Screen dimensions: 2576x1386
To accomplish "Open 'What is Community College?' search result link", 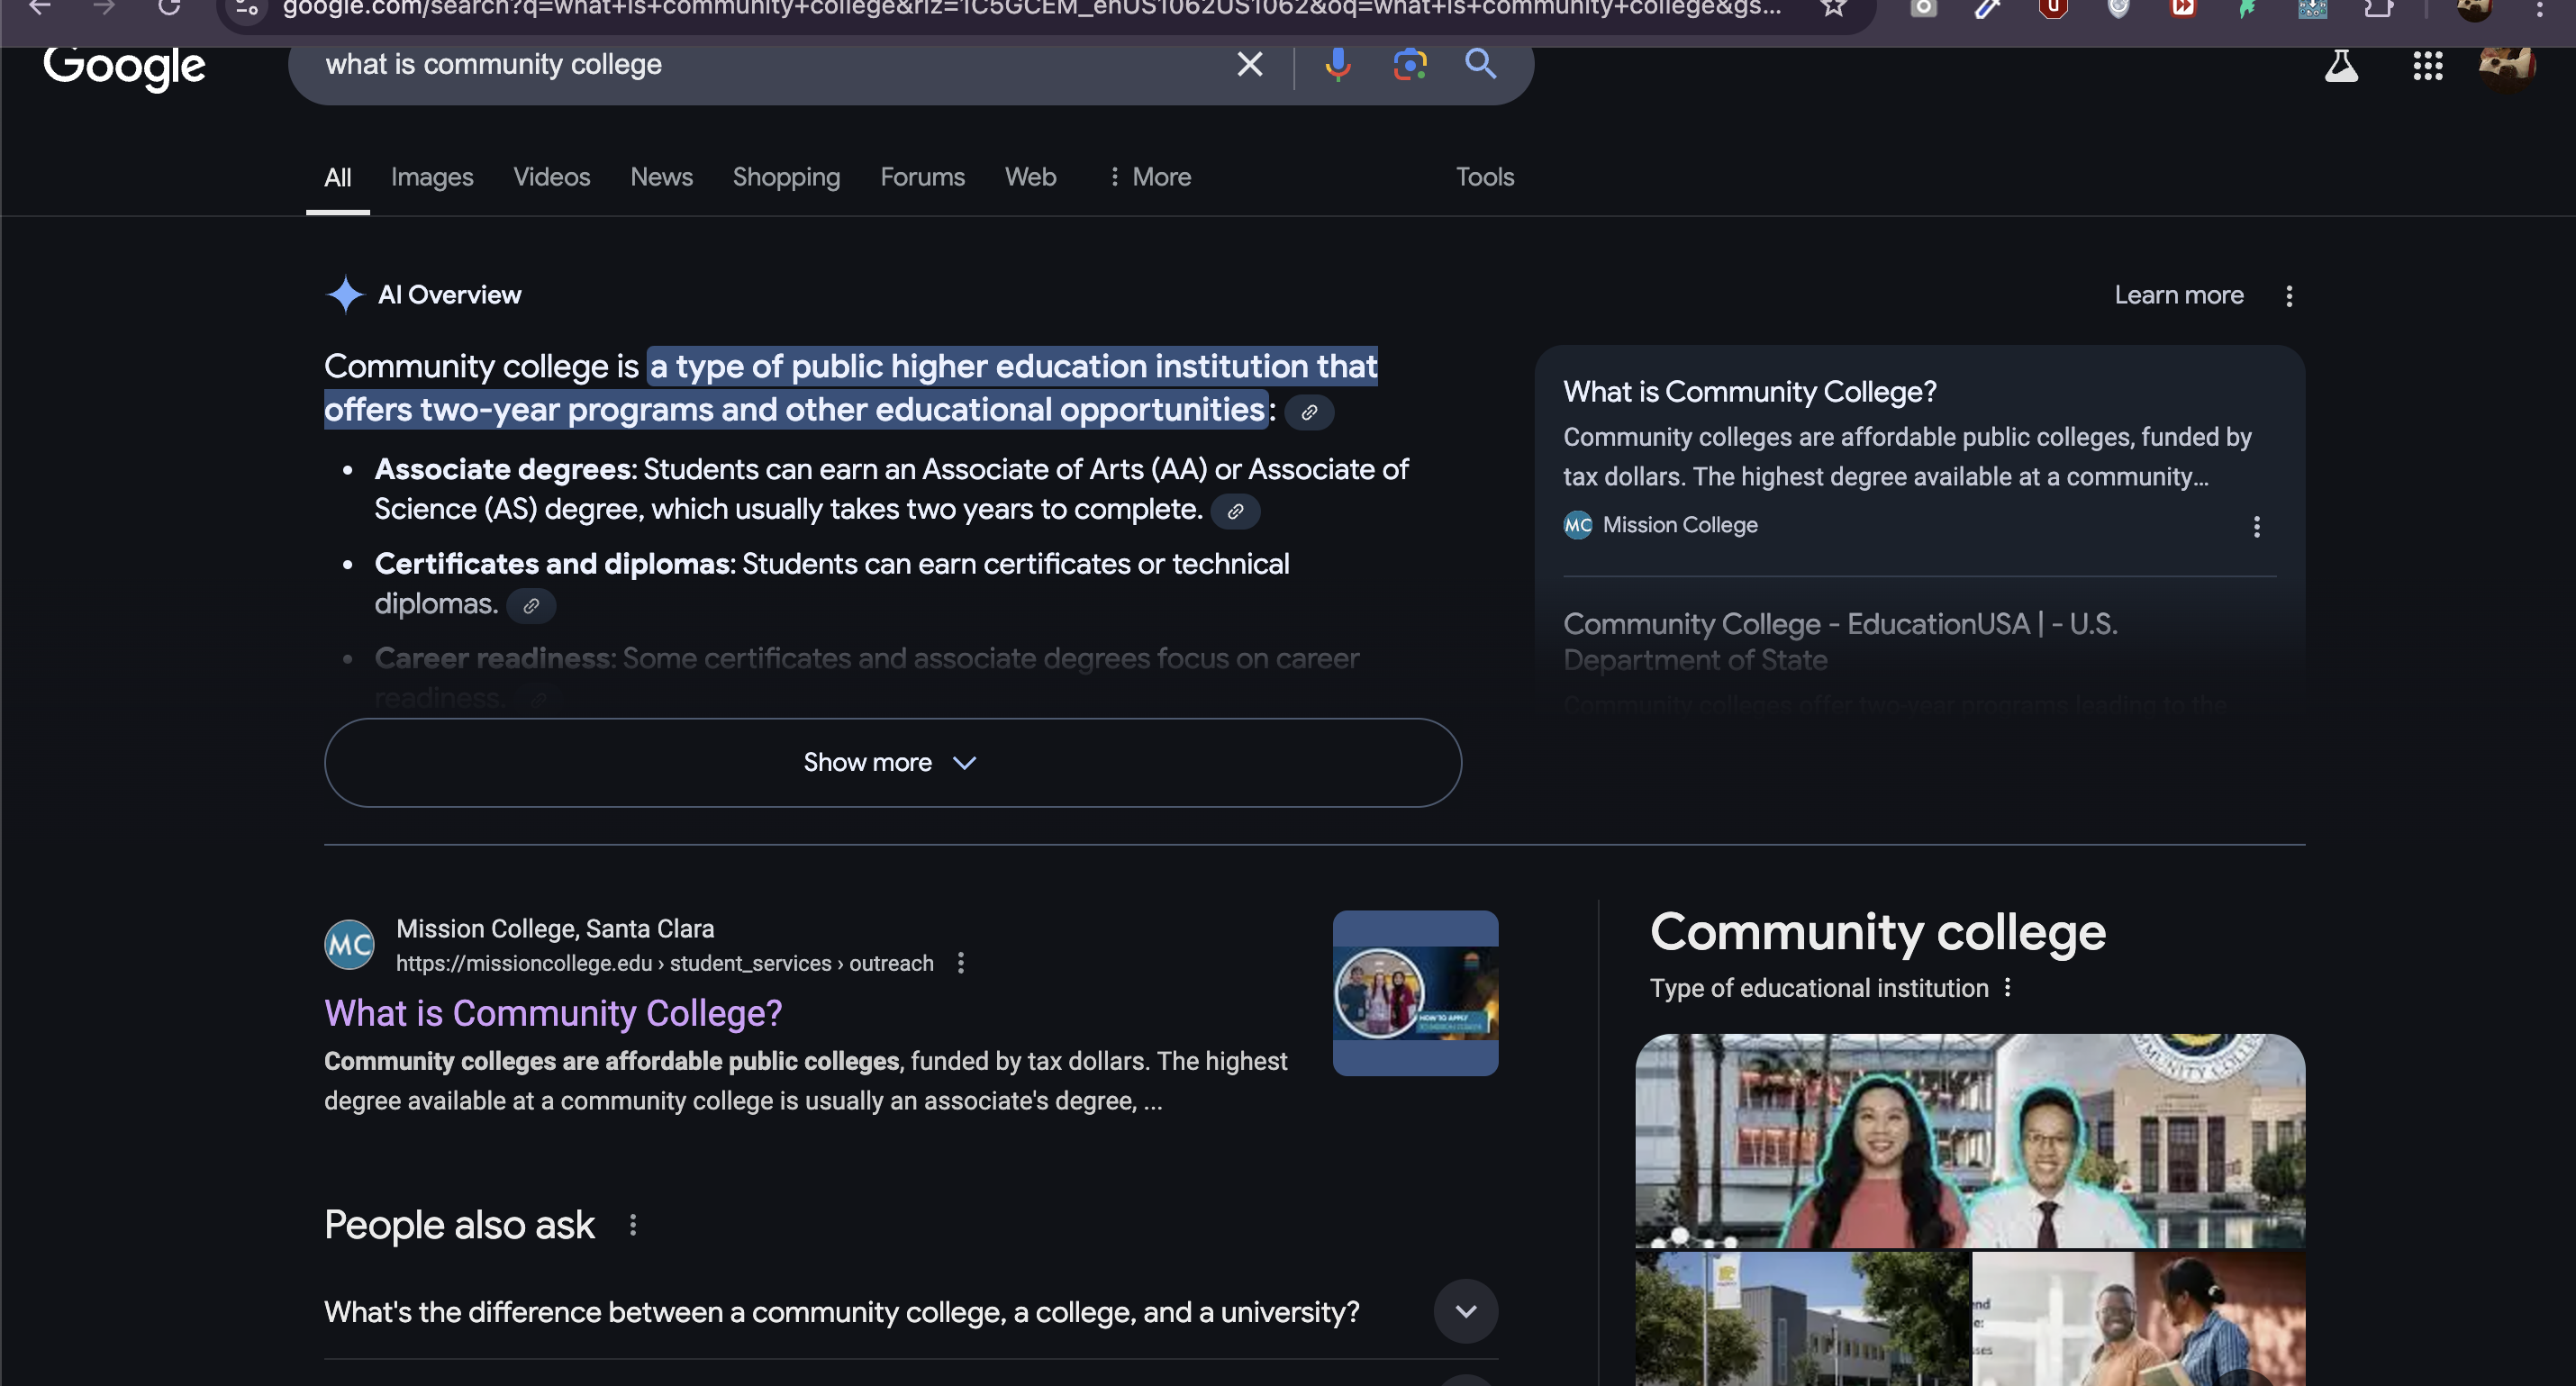I will click(552, 1014).
